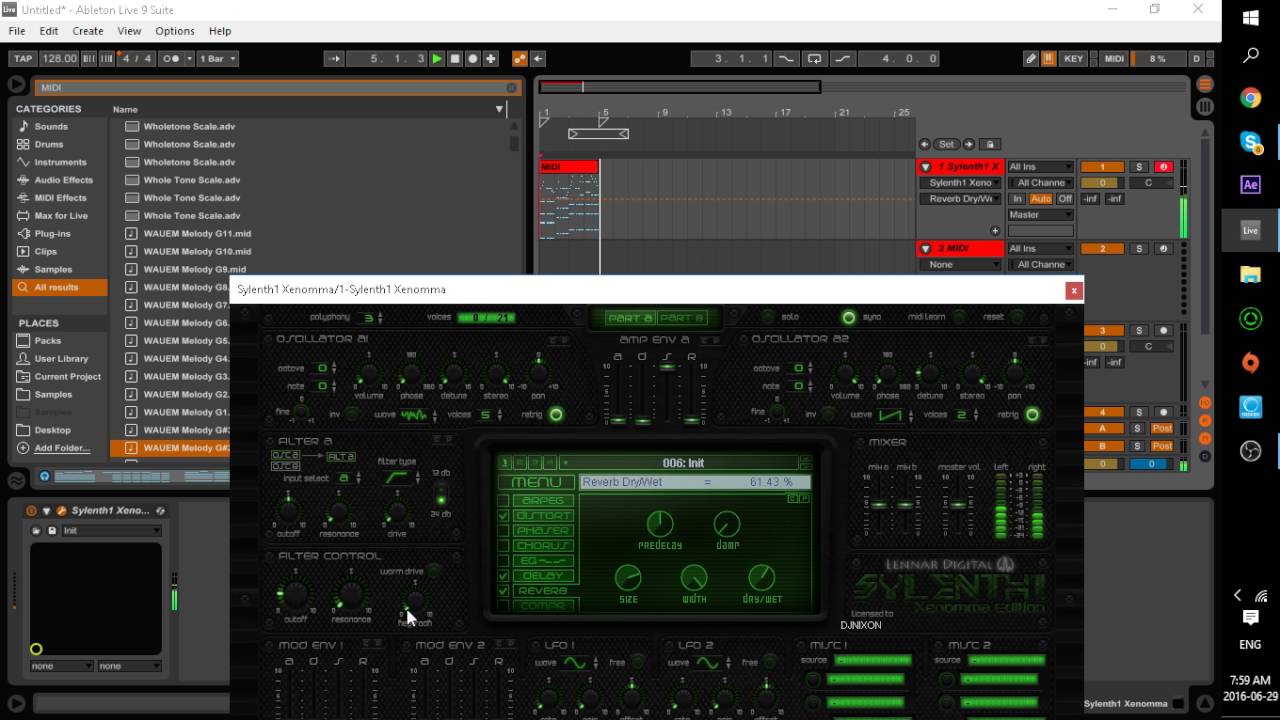The height and width of the screenshot is (720, 1280).
Task: Jump to next locator arrow
Action: coord(968,144)
